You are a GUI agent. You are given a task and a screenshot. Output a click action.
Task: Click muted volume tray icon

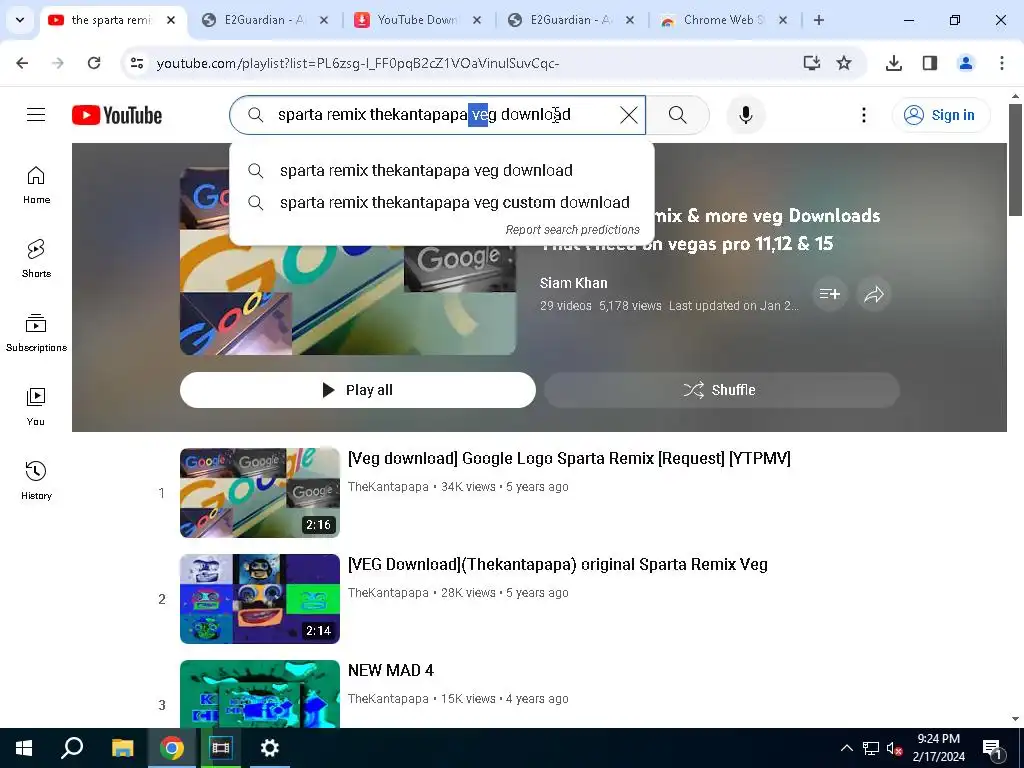[895, 748]
